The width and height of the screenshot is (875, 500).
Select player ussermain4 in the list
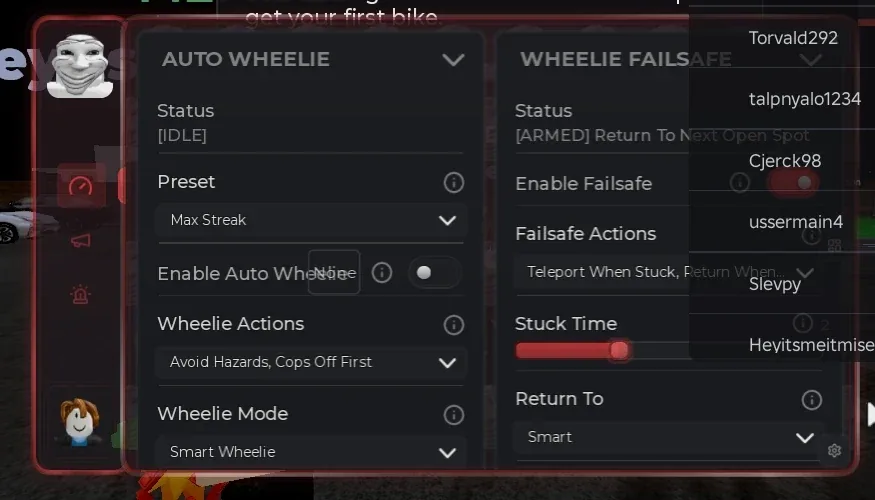796,222
